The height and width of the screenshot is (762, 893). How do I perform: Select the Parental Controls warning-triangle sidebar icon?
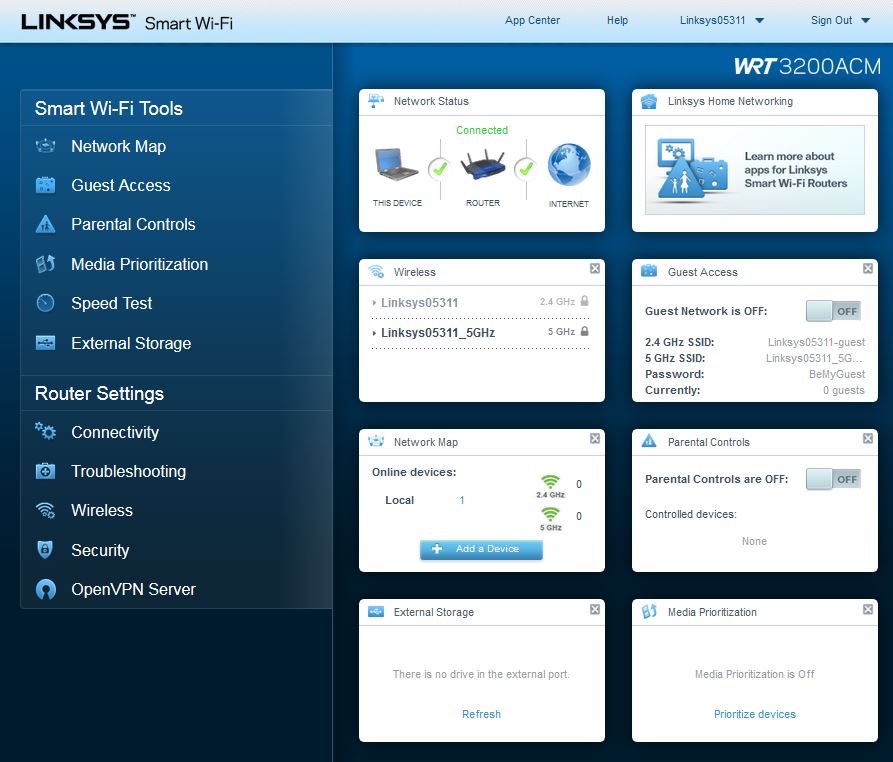(46, 224)
